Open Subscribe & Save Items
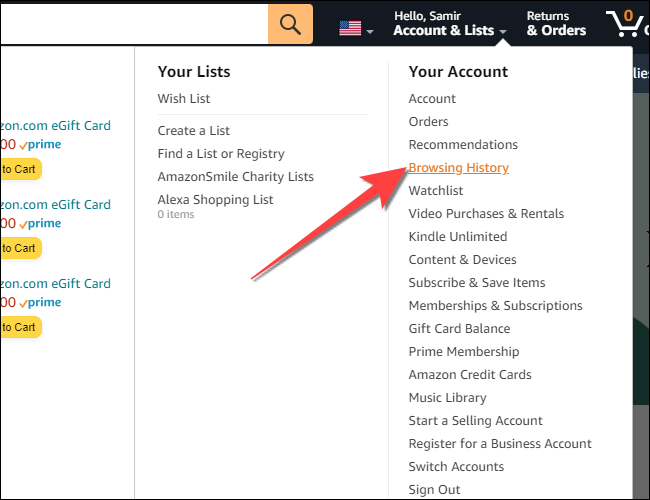Image resolution: width=650 pixels, height=500 pixels. (477, 283)
